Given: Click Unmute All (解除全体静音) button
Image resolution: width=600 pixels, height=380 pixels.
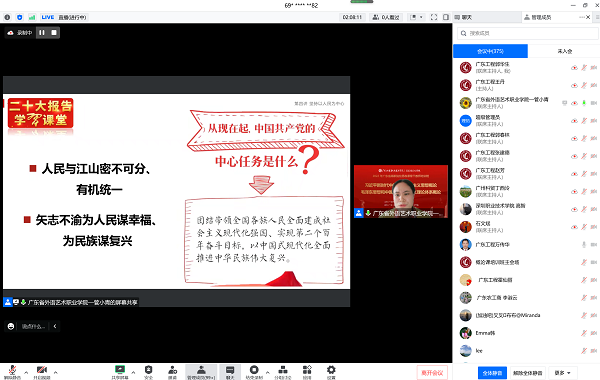Looking at the screenshot, I should click(x=528, y=373).
